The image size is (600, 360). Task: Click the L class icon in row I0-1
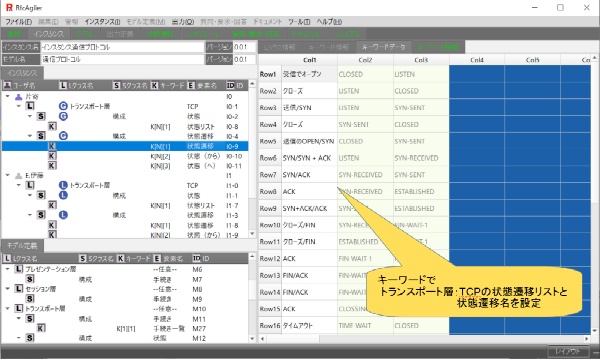point(30,106)
